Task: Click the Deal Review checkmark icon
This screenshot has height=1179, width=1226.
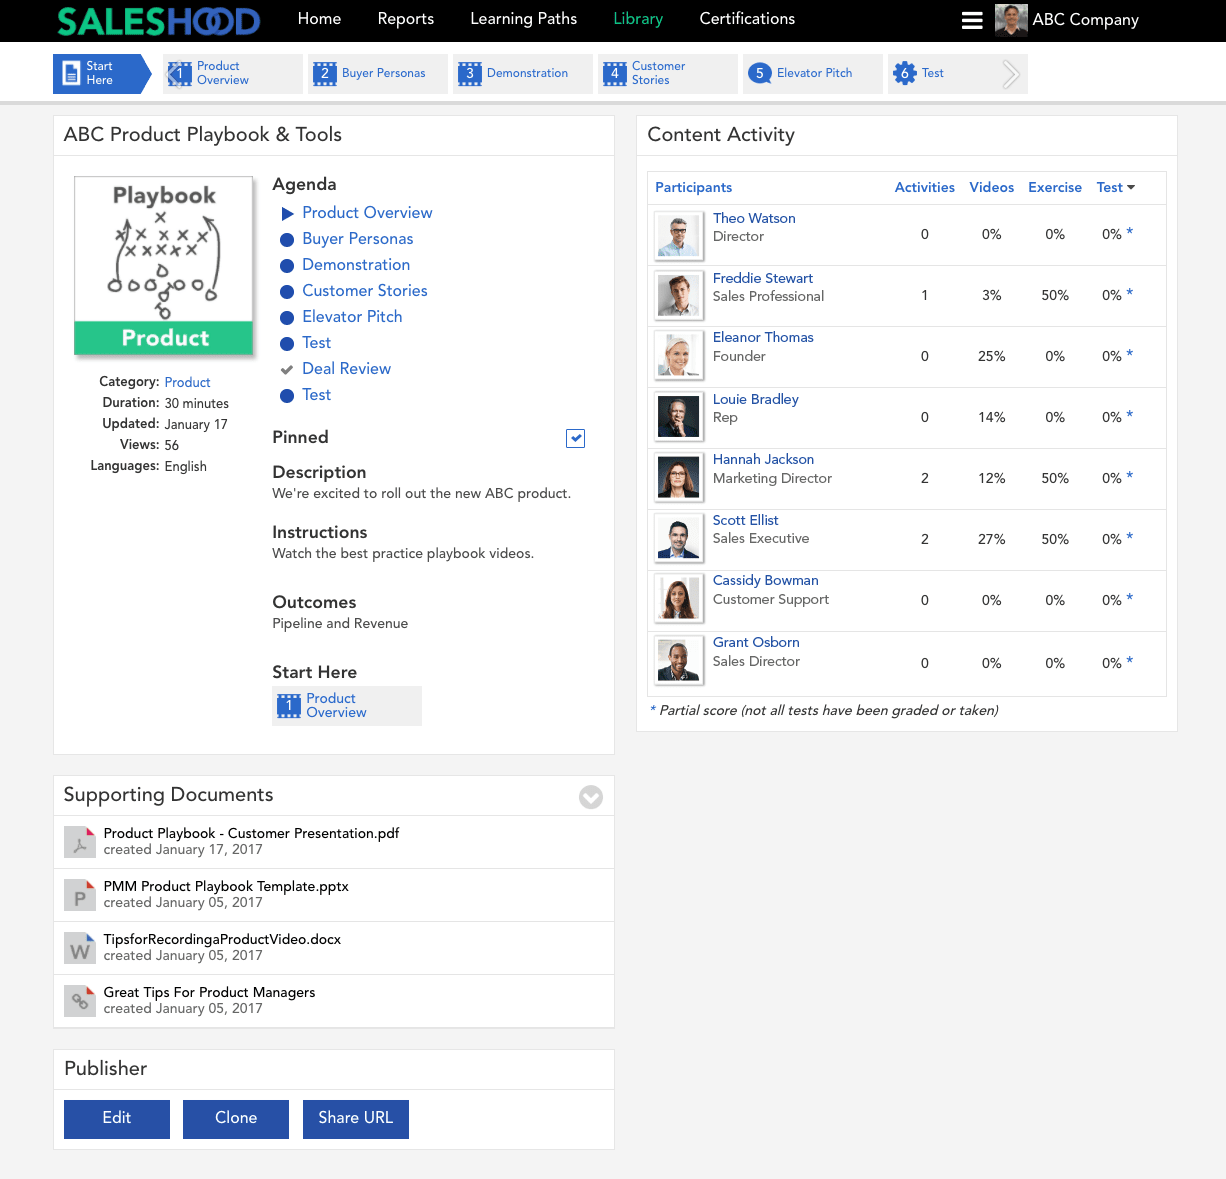Action: (x=287, y=369)
